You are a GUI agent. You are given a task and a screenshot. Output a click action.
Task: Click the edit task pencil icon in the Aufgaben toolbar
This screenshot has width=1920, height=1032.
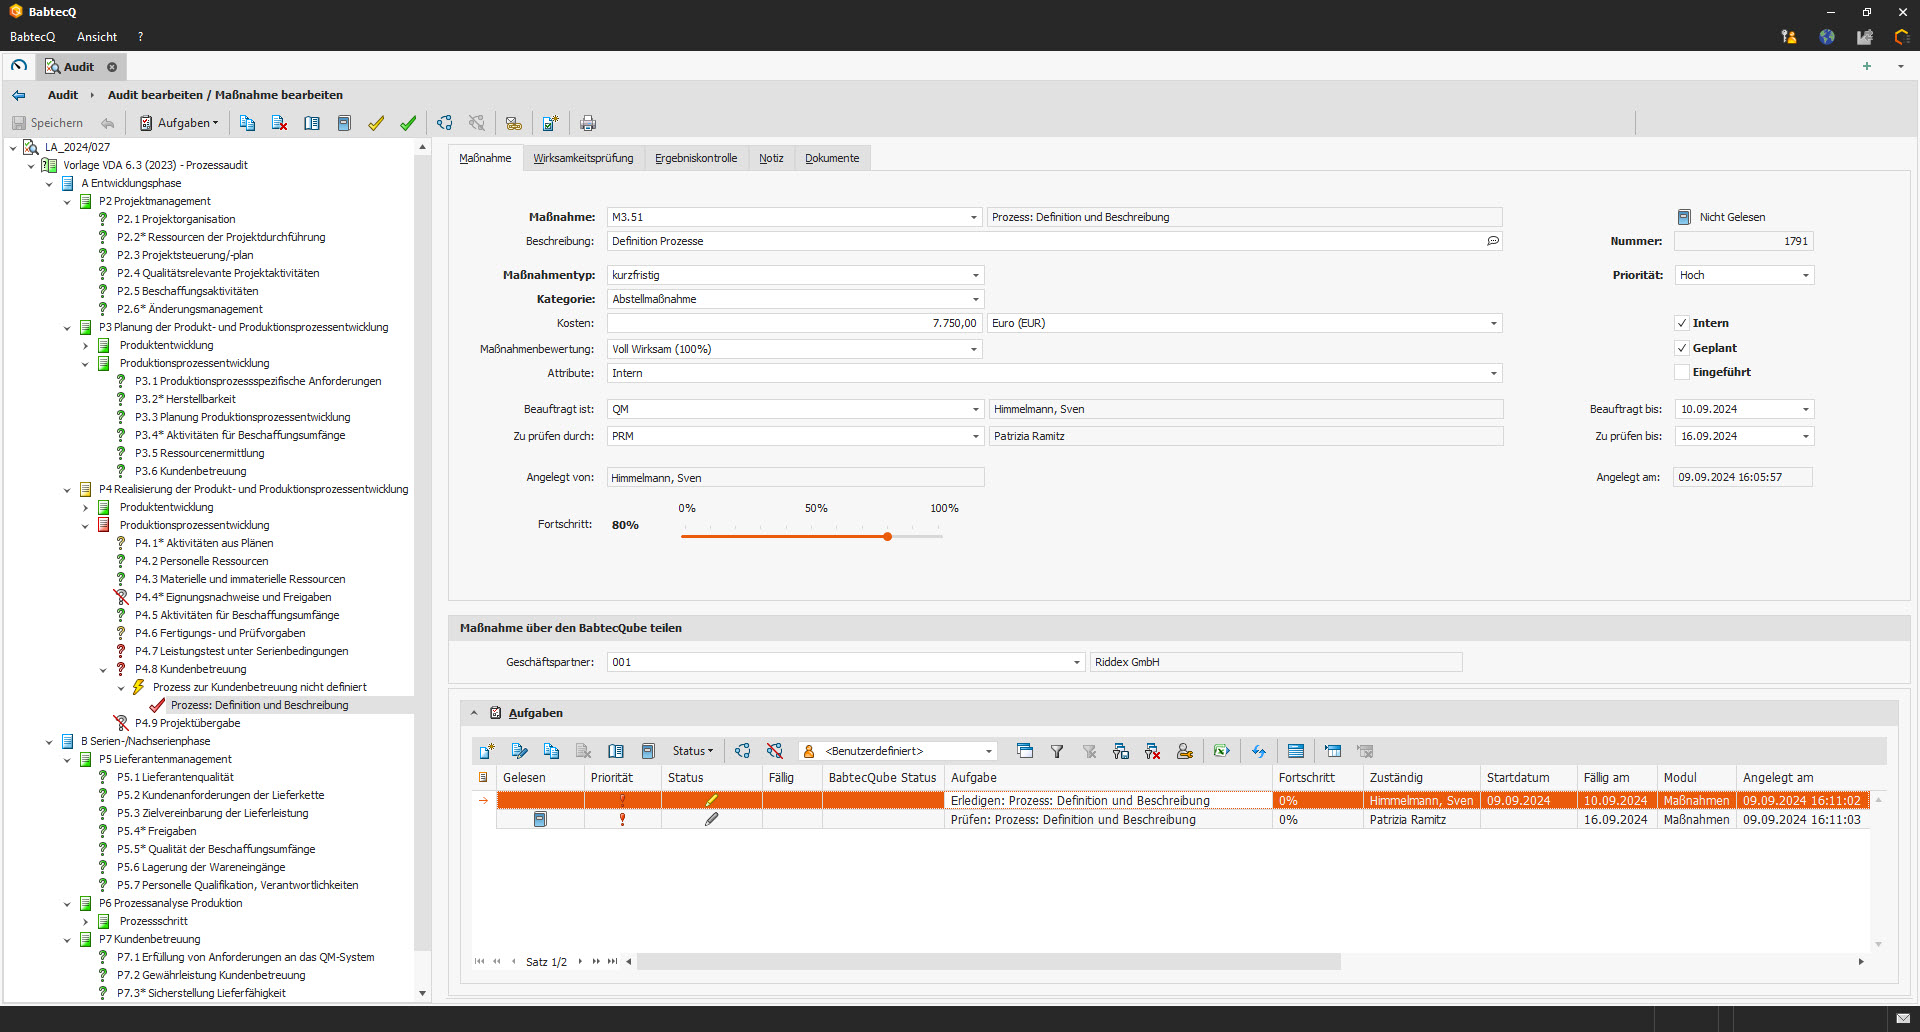(x=519, y=751)
